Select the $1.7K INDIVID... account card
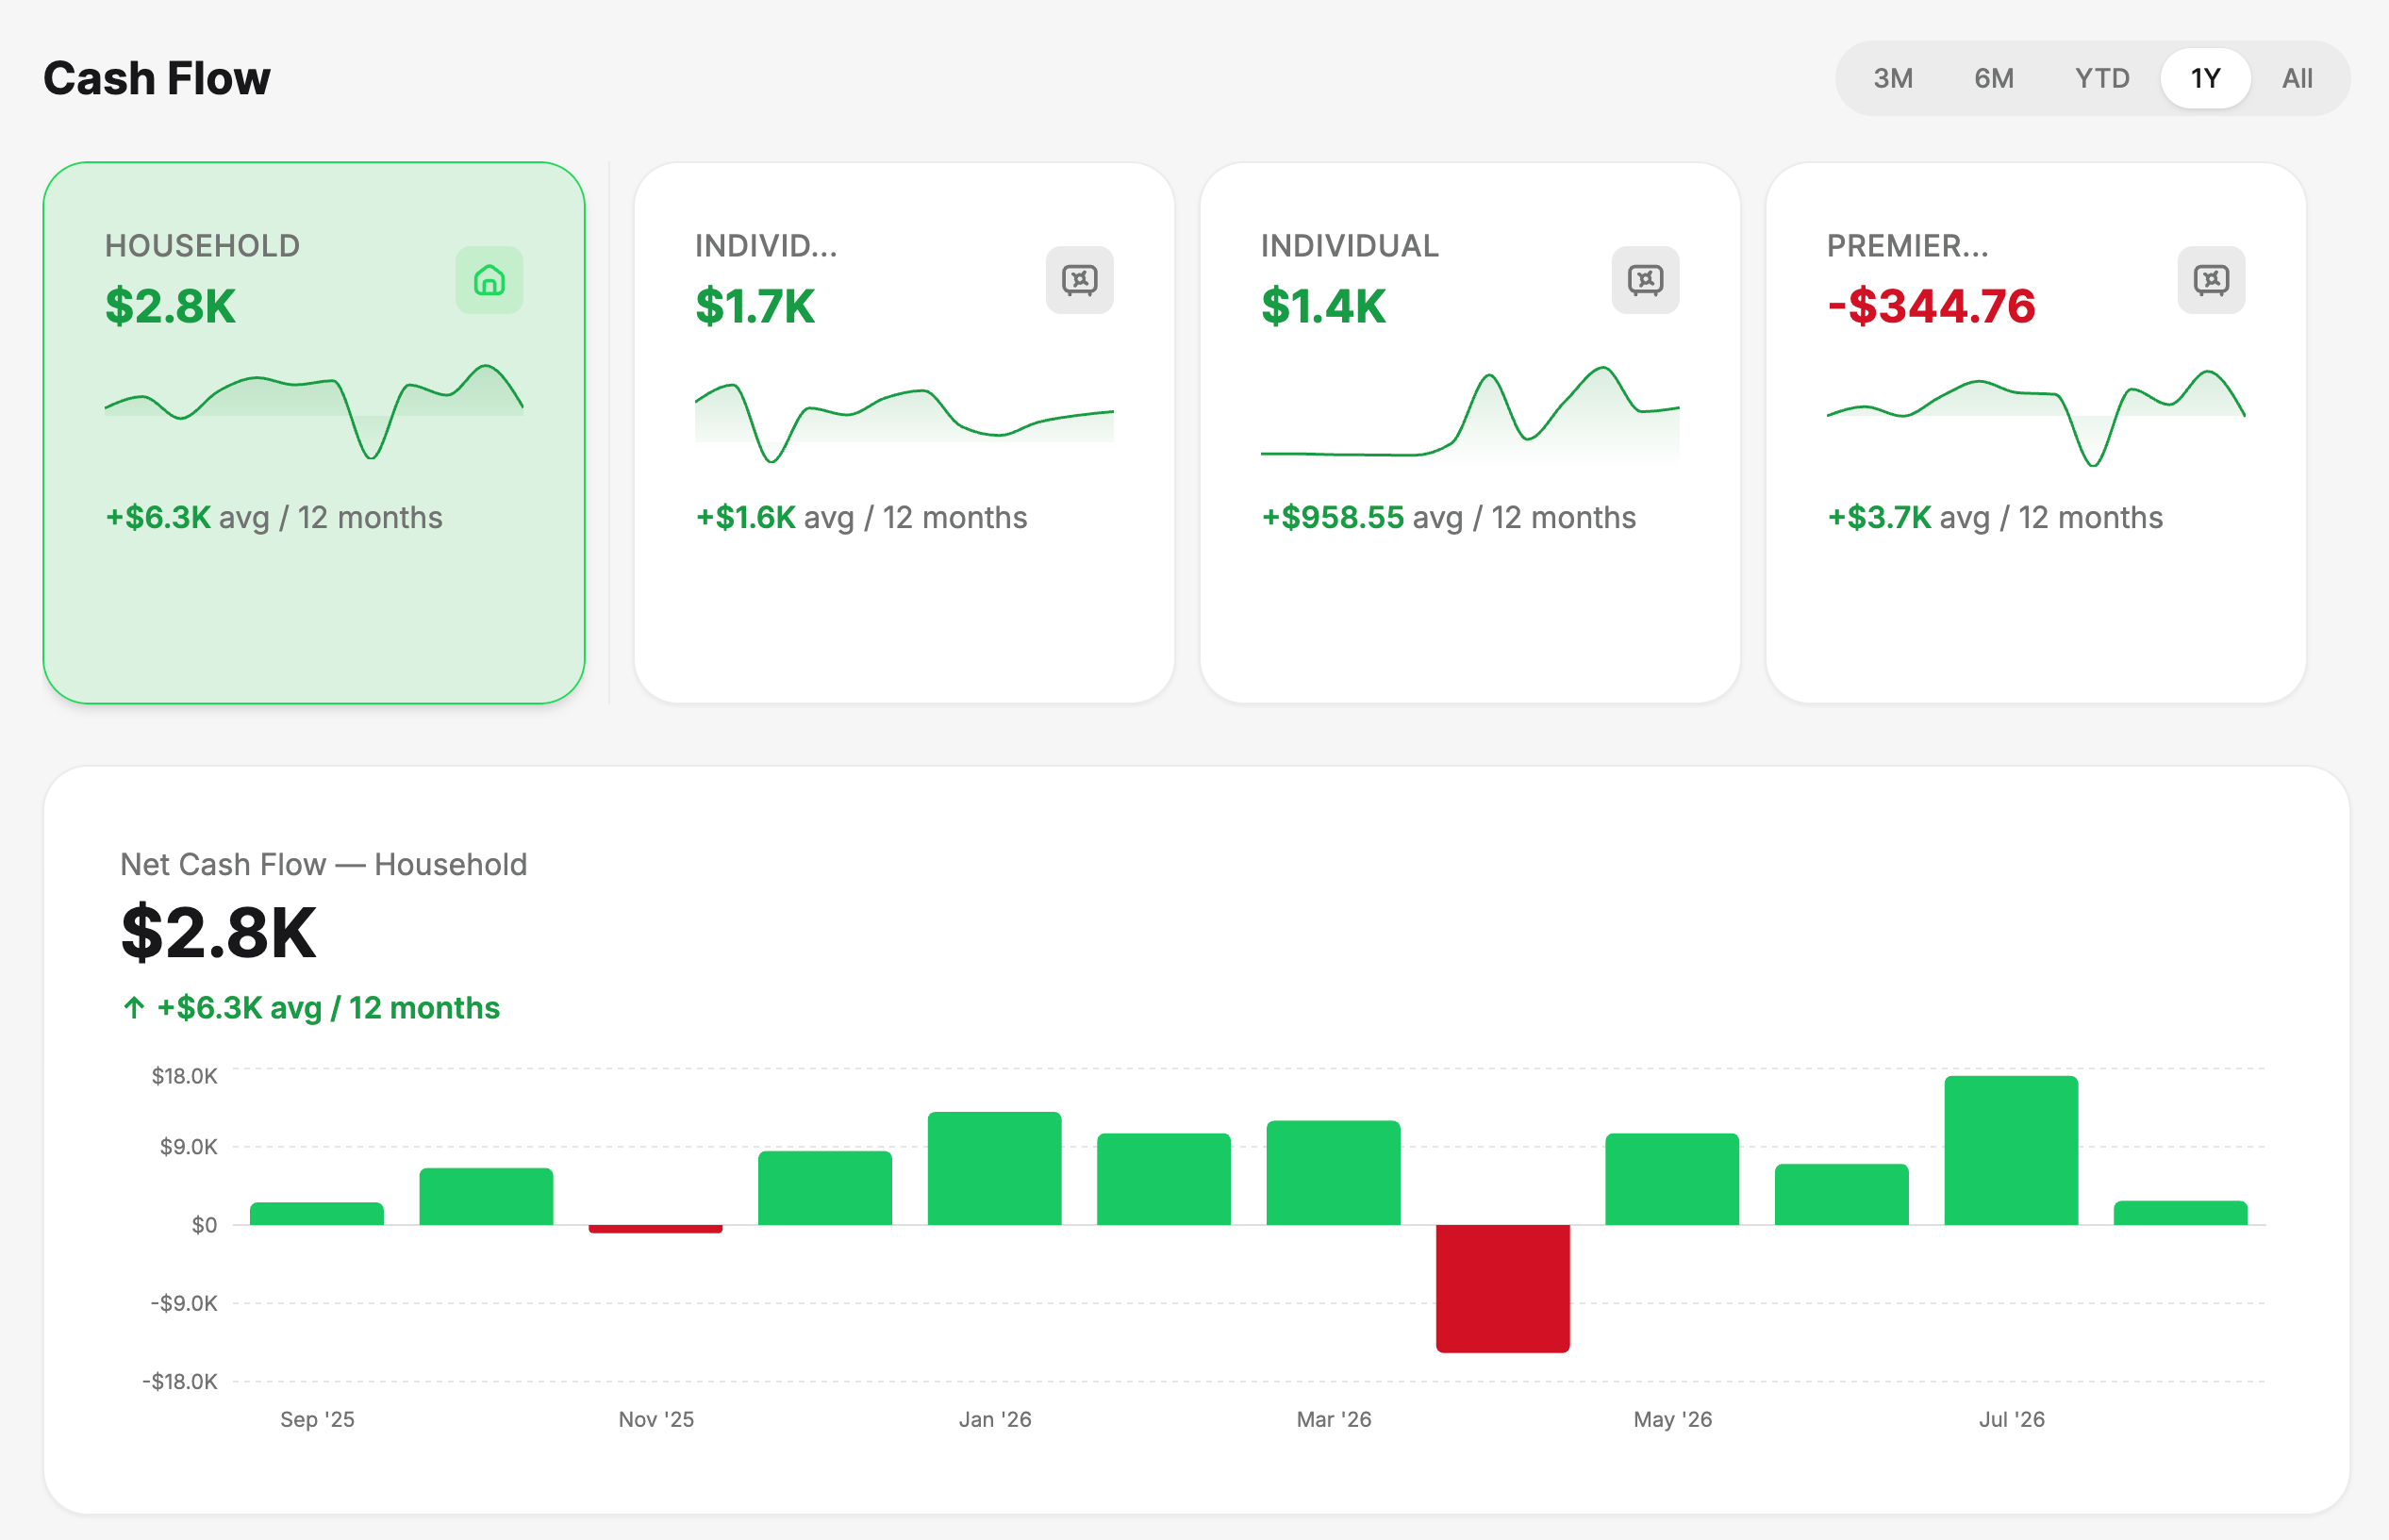The image size is (2389, 1540). [904, 432]
